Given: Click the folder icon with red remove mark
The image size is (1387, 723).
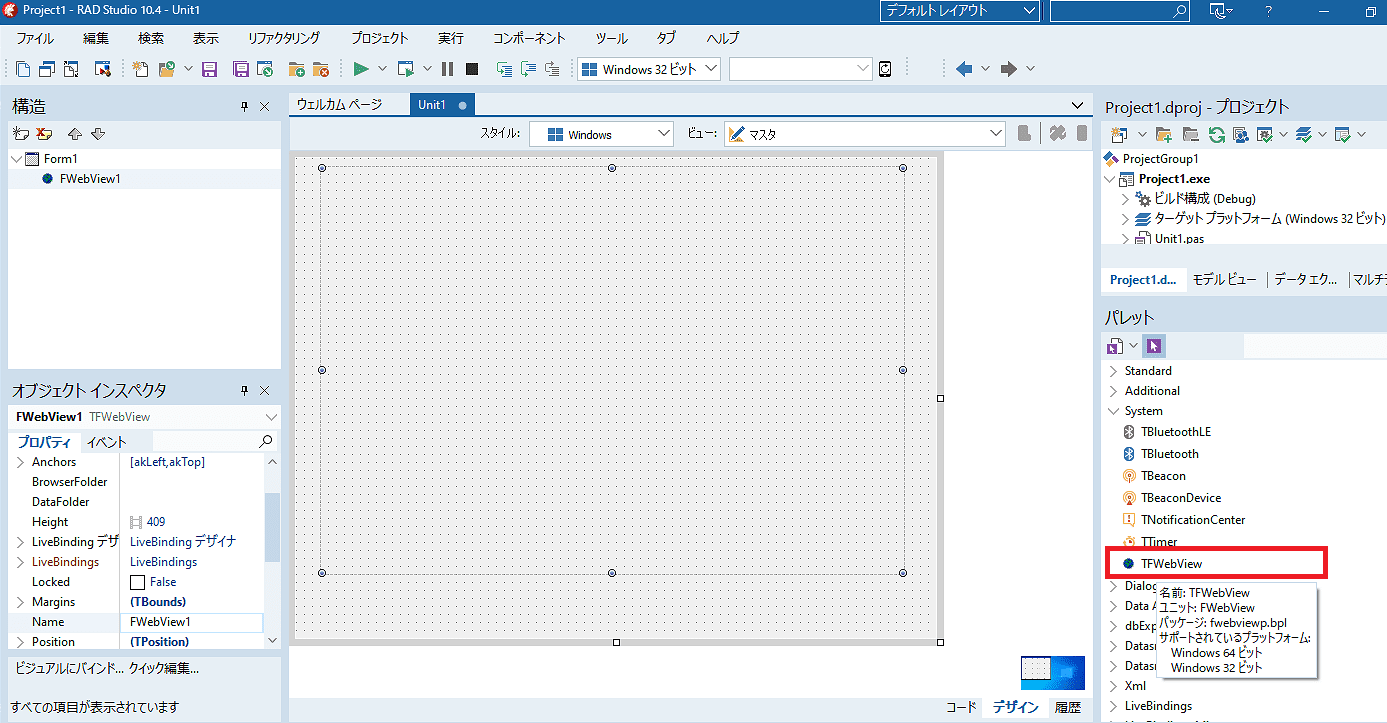Looking at the screenshot, I should [x=320, y=69].
